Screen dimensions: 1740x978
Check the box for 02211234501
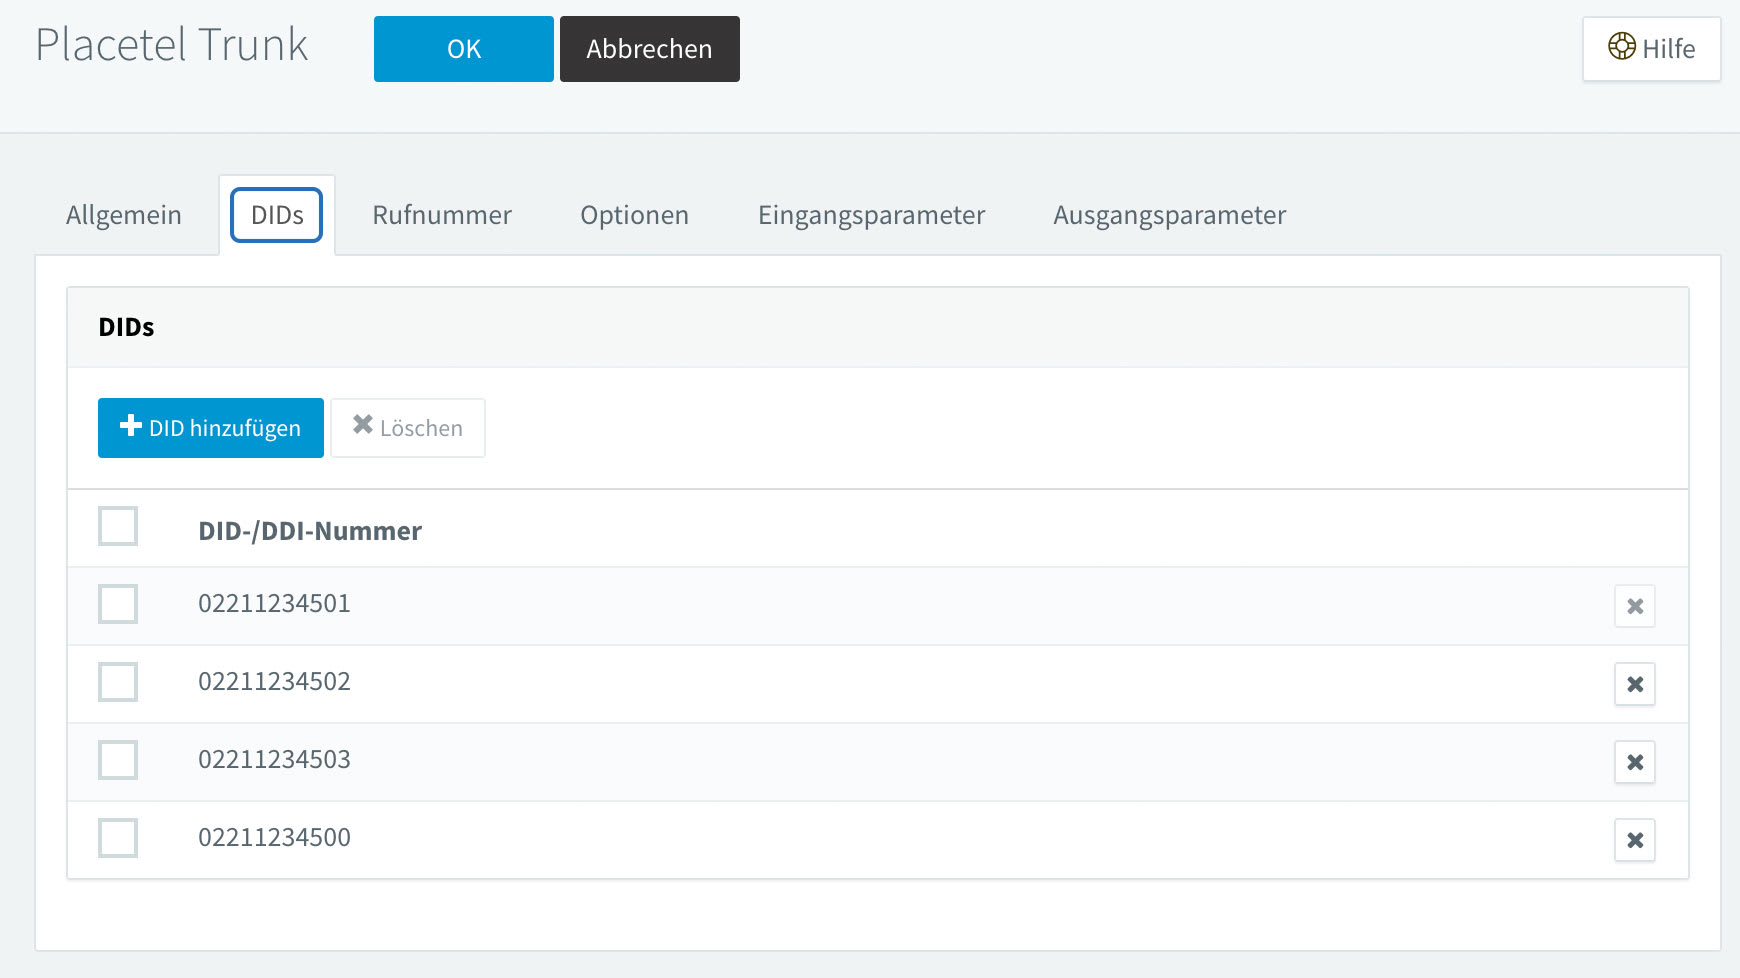point(118,604)
